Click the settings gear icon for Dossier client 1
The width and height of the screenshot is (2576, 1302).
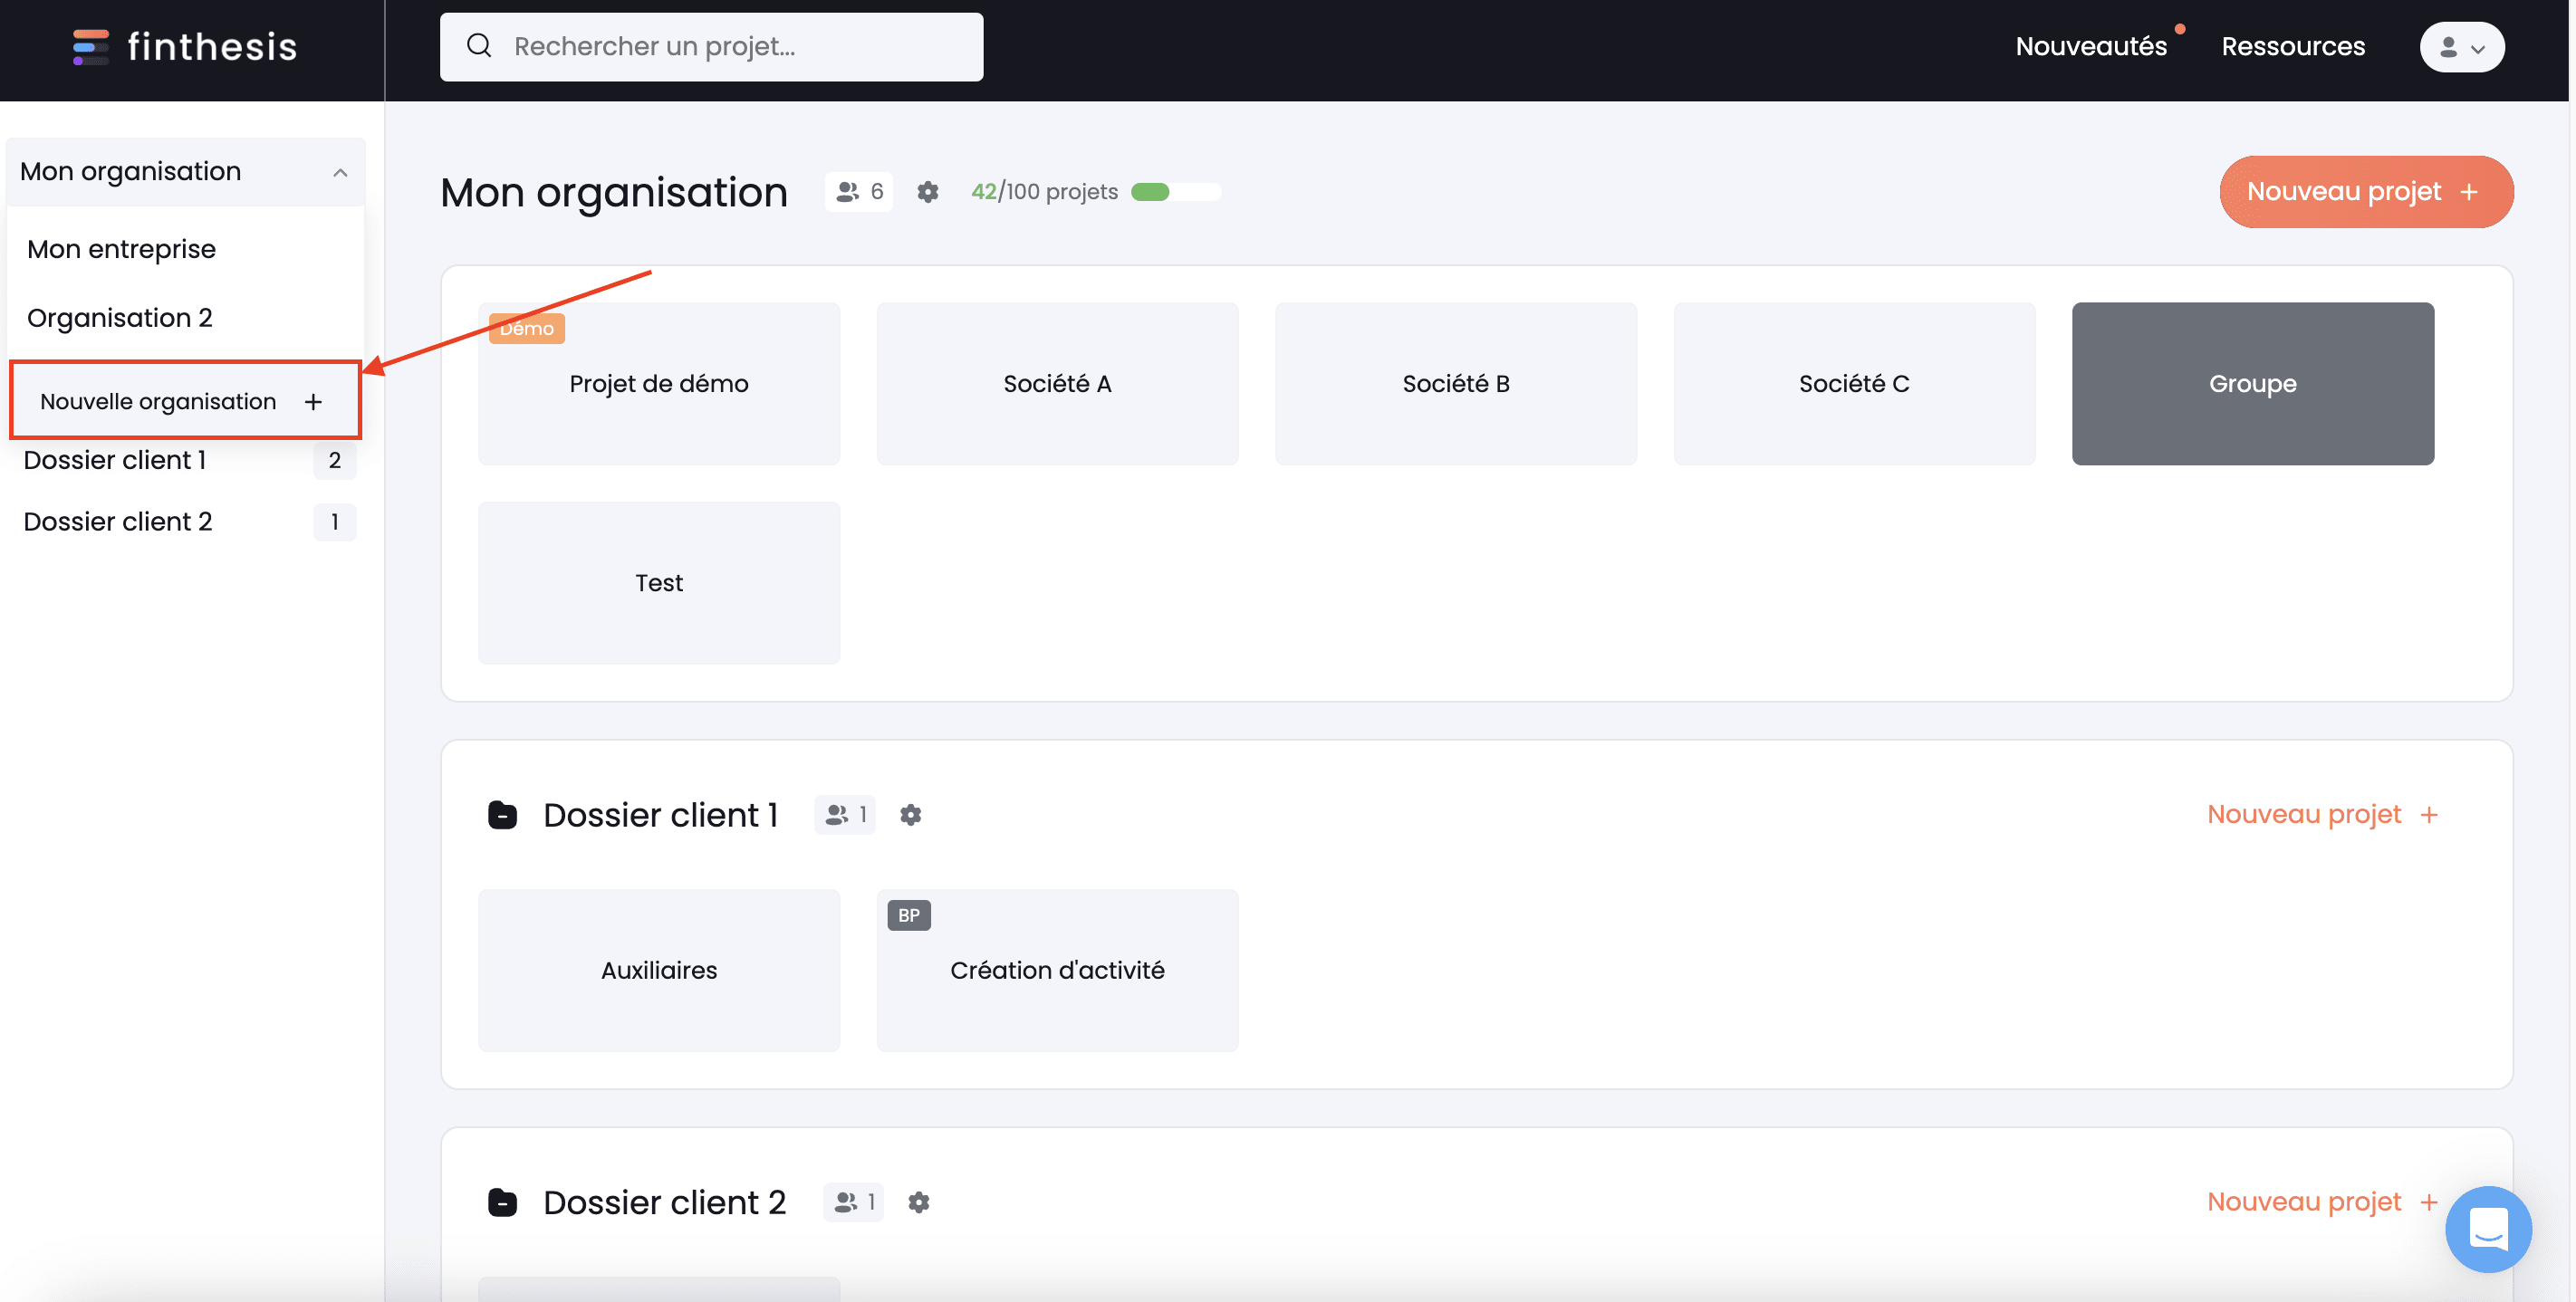(912, 814)
